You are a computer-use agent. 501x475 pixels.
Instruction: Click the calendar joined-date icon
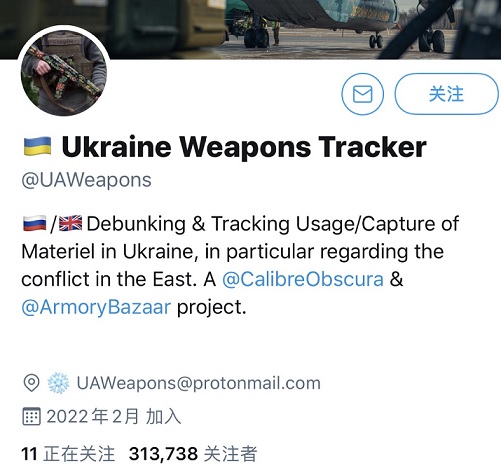(31, 417)
